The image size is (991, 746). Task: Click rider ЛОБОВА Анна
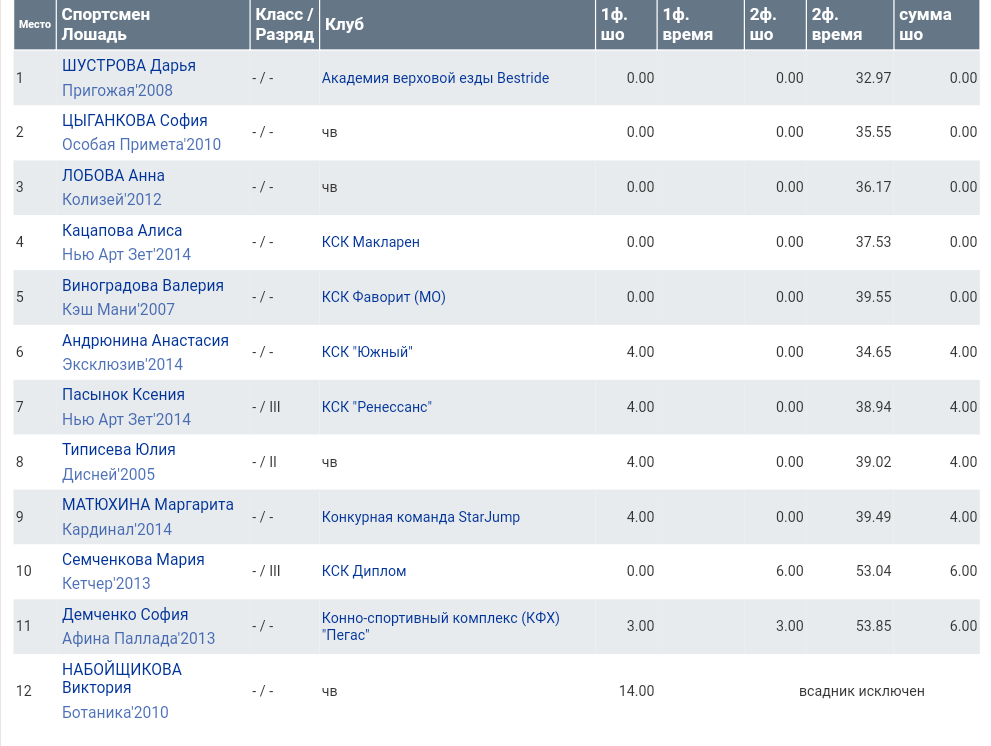[113, 176]
